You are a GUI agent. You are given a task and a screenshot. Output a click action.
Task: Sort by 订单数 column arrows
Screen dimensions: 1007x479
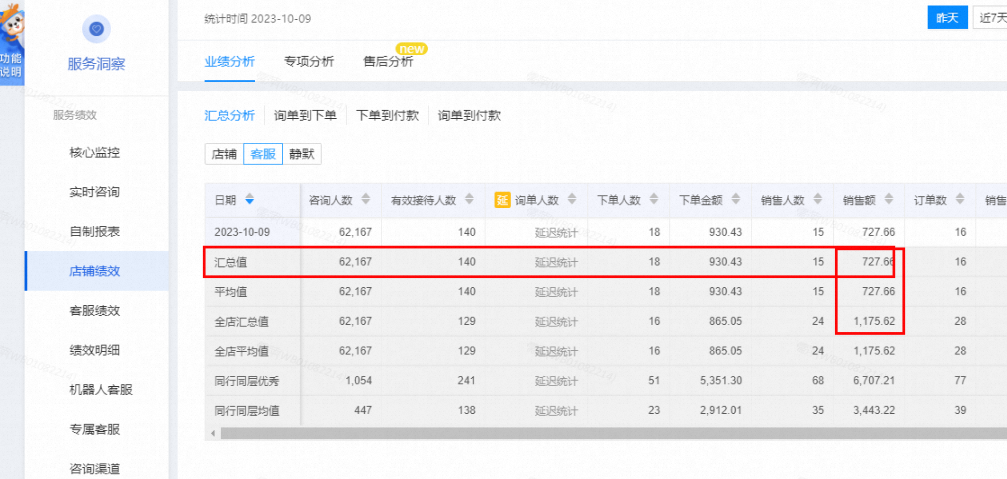pyautogui.click(x=960, y=200)
